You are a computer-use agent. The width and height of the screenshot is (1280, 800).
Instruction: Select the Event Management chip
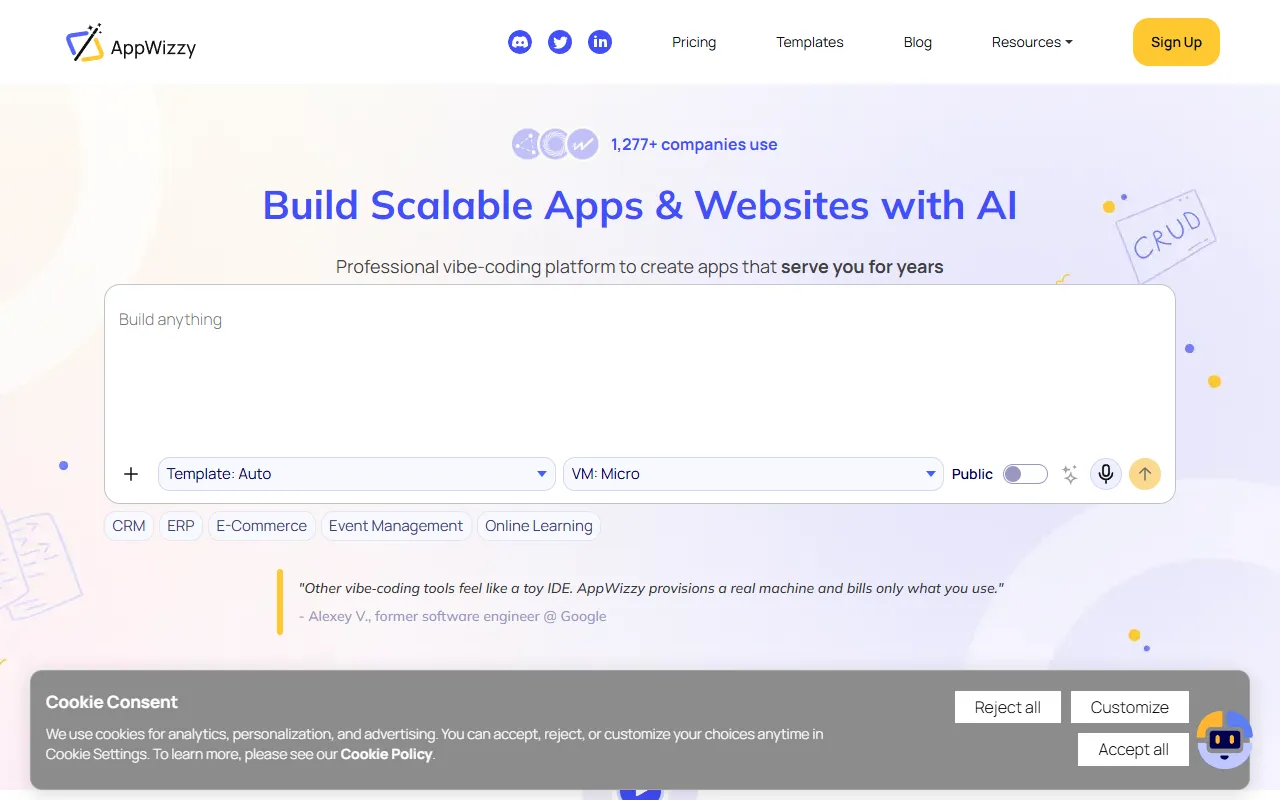396,526
